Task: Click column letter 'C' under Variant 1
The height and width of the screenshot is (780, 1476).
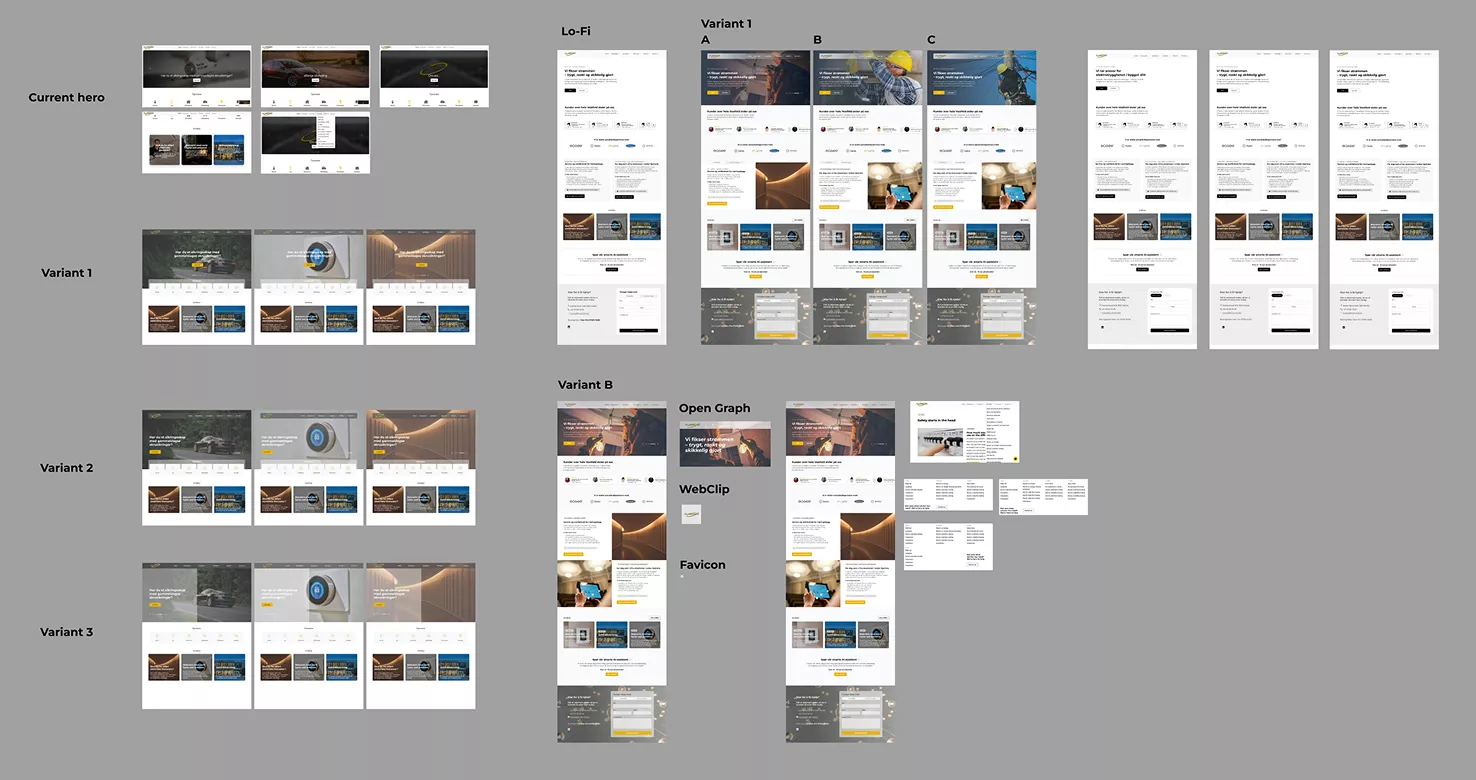Action: coord(932,40)
